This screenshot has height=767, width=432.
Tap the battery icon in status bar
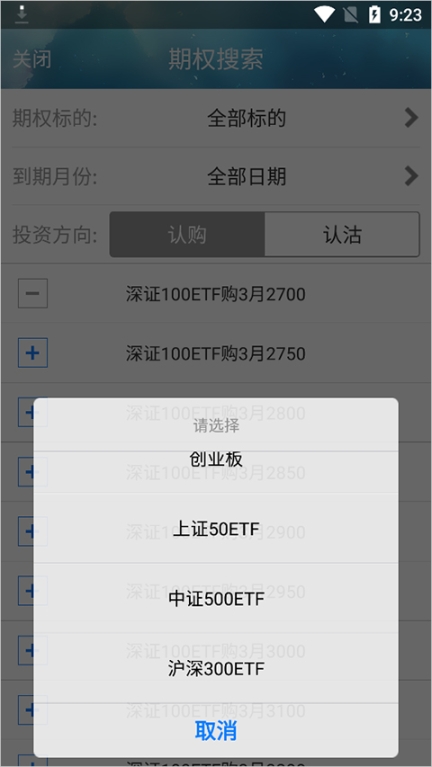point(374,15)
